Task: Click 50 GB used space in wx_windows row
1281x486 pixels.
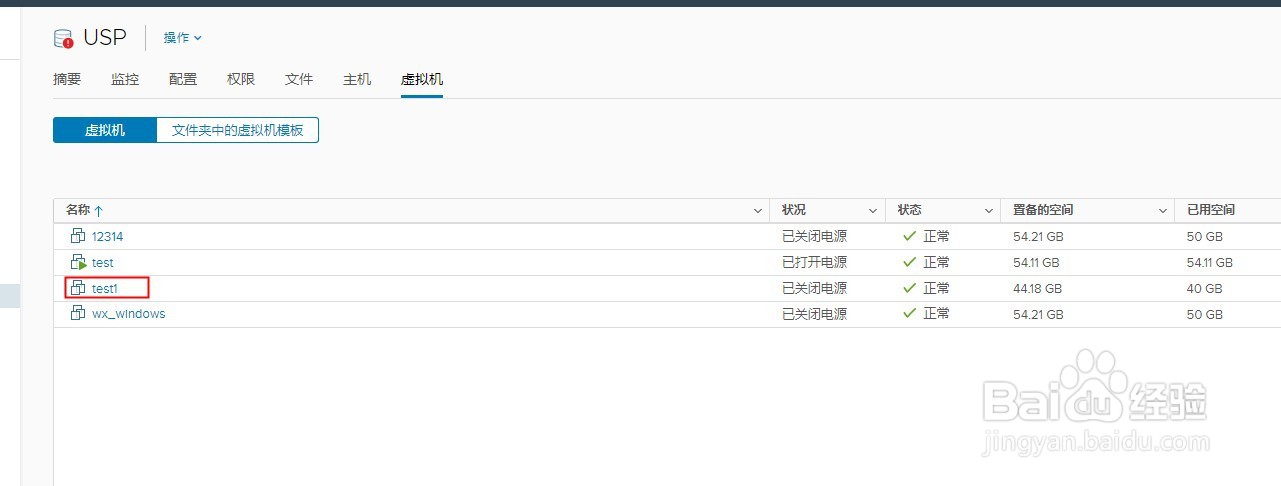Action: click(x=1205, y=313)
